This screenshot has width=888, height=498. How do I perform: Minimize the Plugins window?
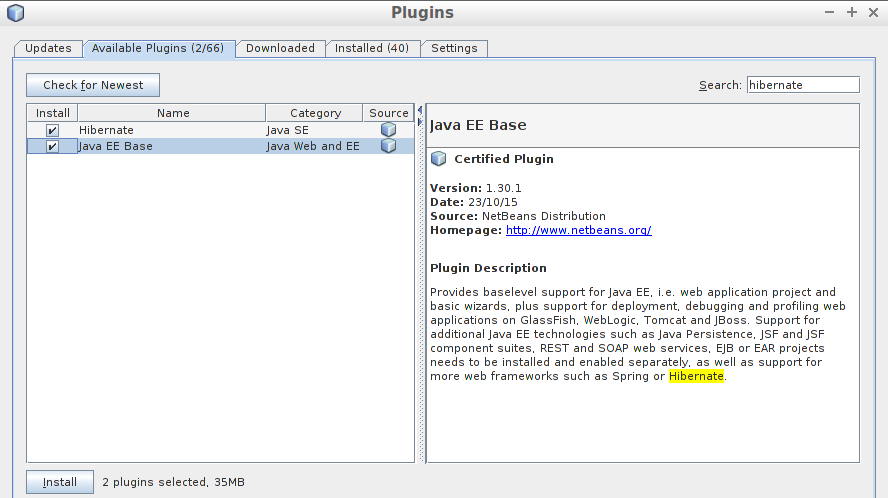[830, 12]
